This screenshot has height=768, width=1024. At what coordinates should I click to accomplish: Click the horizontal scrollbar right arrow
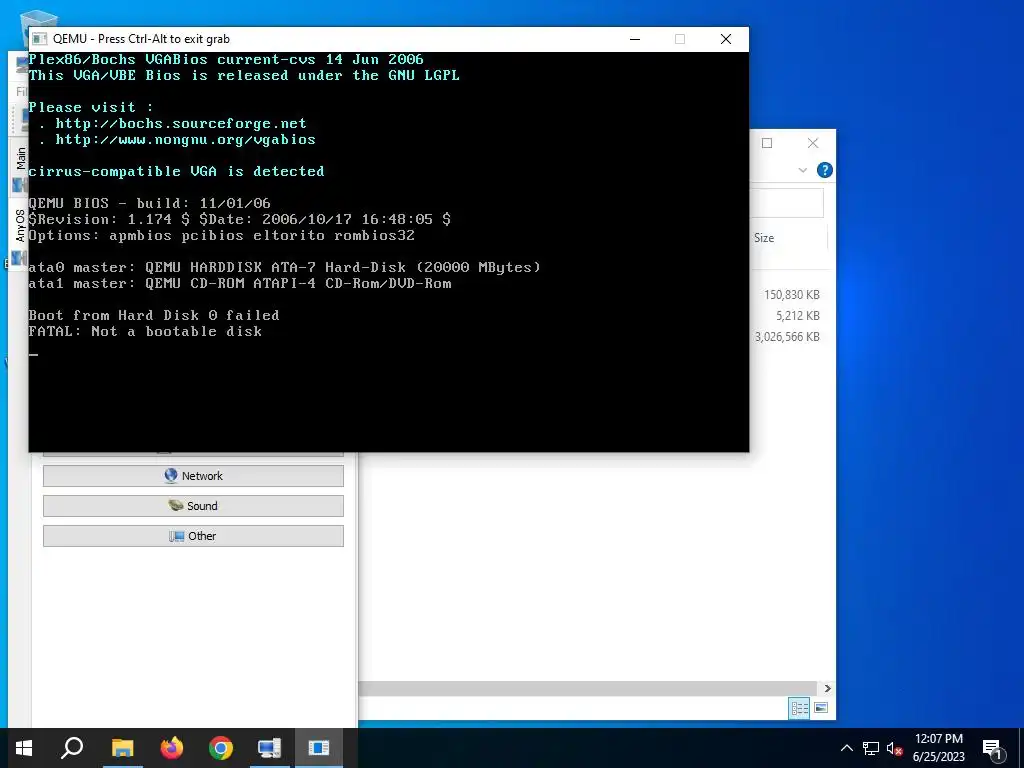pos(827,688)
